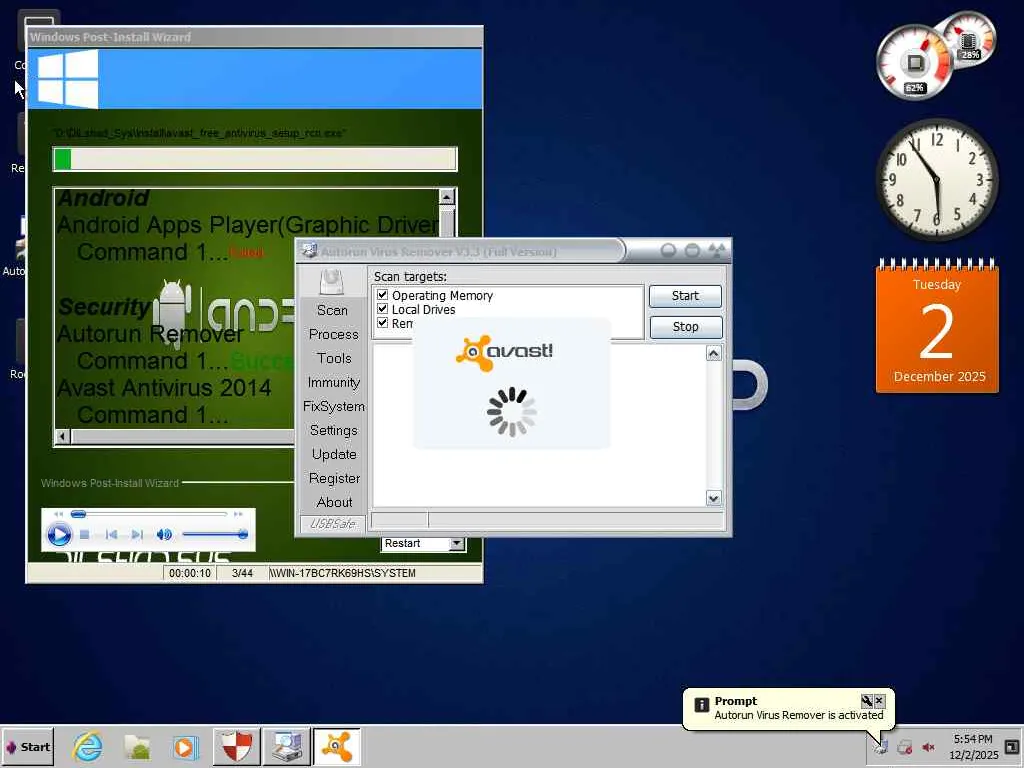This screenshot has height=768, width=1024.
Task: Click the calendar gadget showing Tuesday 2
Action: click(x=936, y=327)
